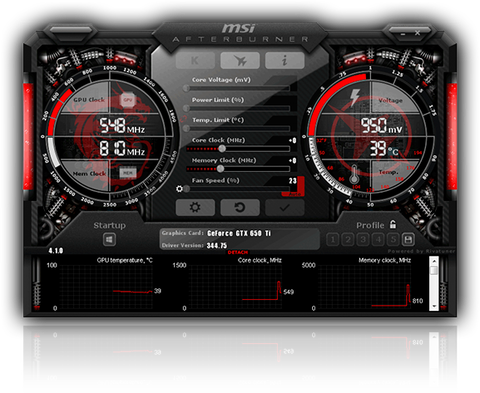The image size is (480, 393).
Task: Click the fan speed gear icon
Action: click(179, 189)
